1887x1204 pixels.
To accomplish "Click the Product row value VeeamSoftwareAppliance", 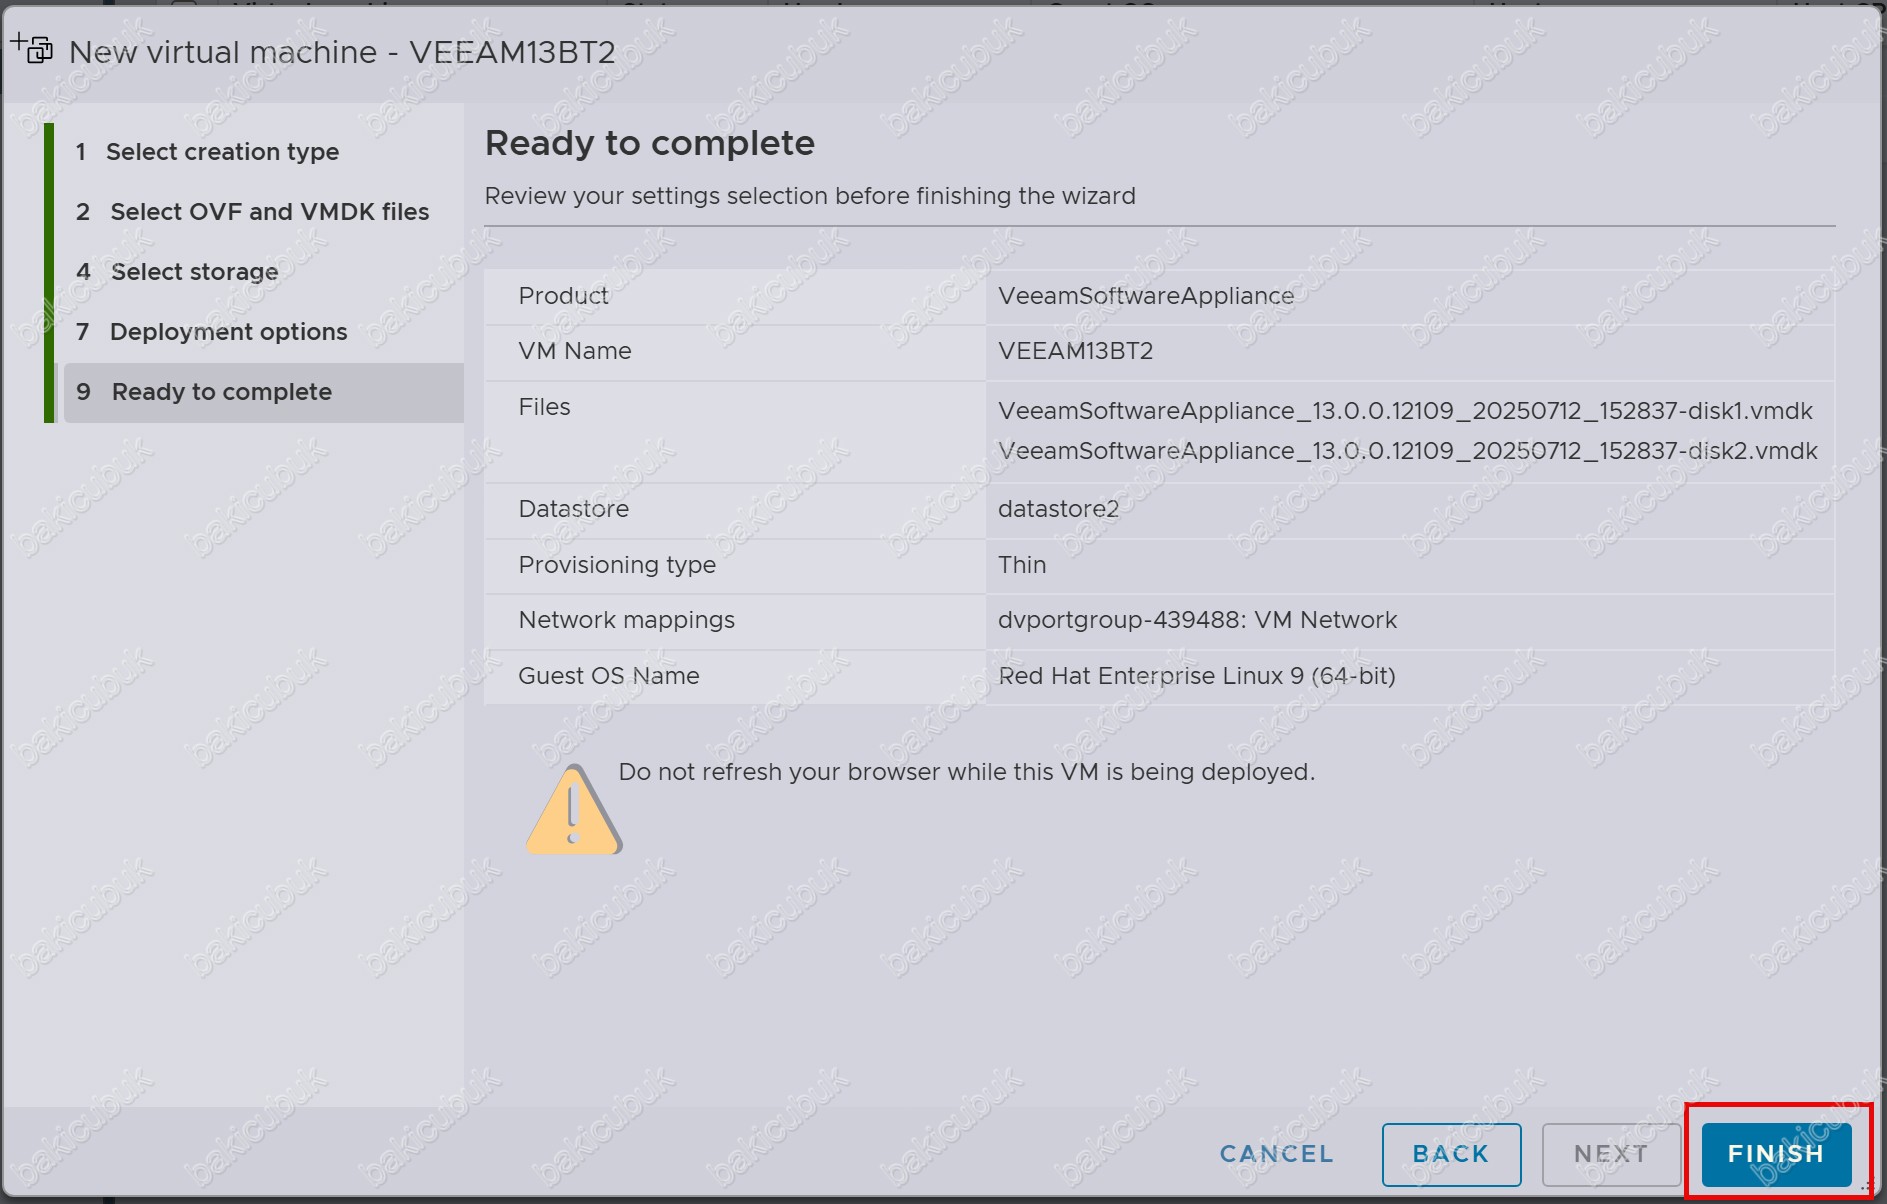I will (1146, 296).
